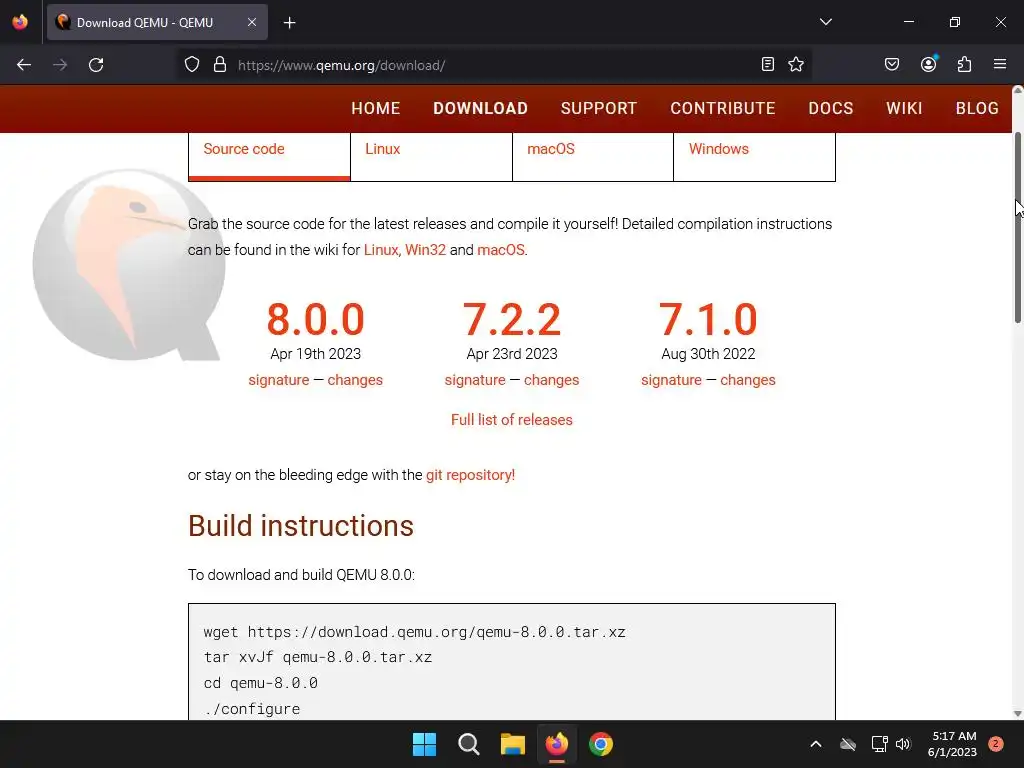This screenshot has width=1024, height=768.
Task: Open changes link for 8.0.0
Action: tap(355, 380)
